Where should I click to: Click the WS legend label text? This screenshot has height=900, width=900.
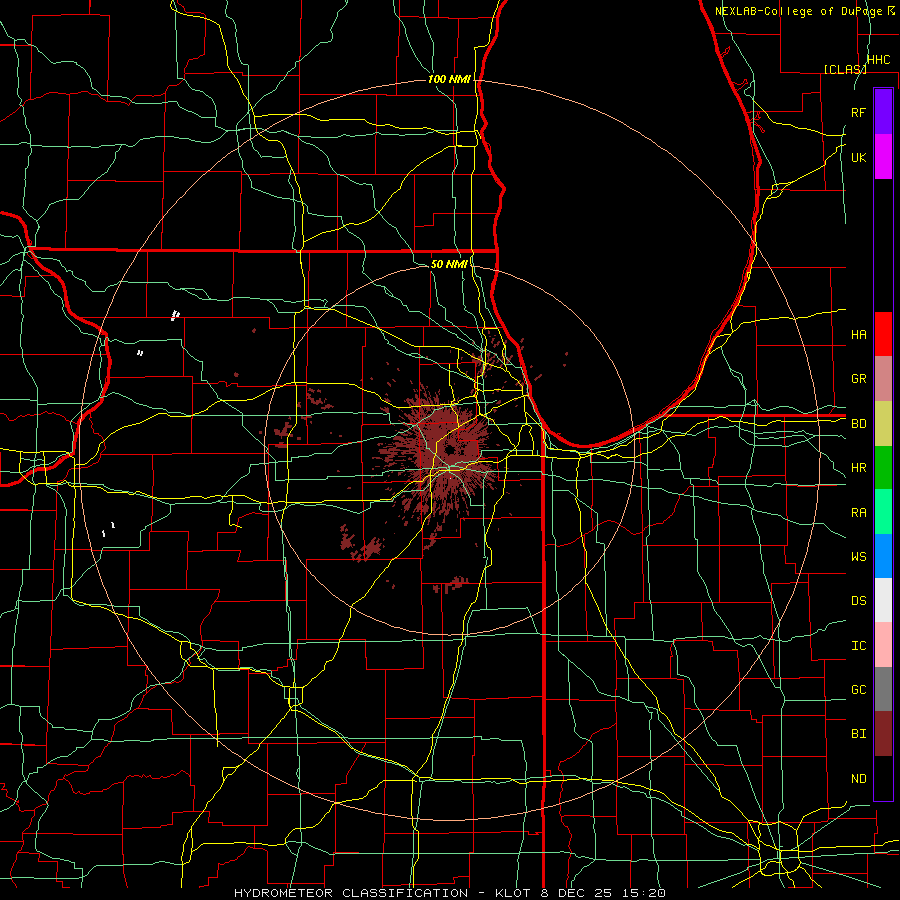point(858,557)
